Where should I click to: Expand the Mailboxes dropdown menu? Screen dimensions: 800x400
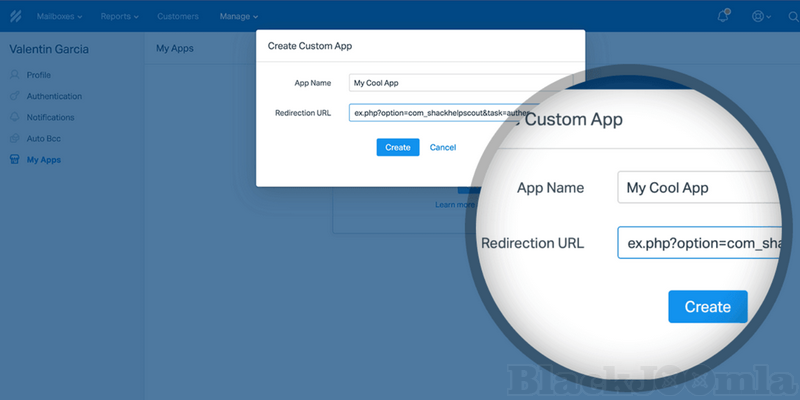click(x=59, y=16)
